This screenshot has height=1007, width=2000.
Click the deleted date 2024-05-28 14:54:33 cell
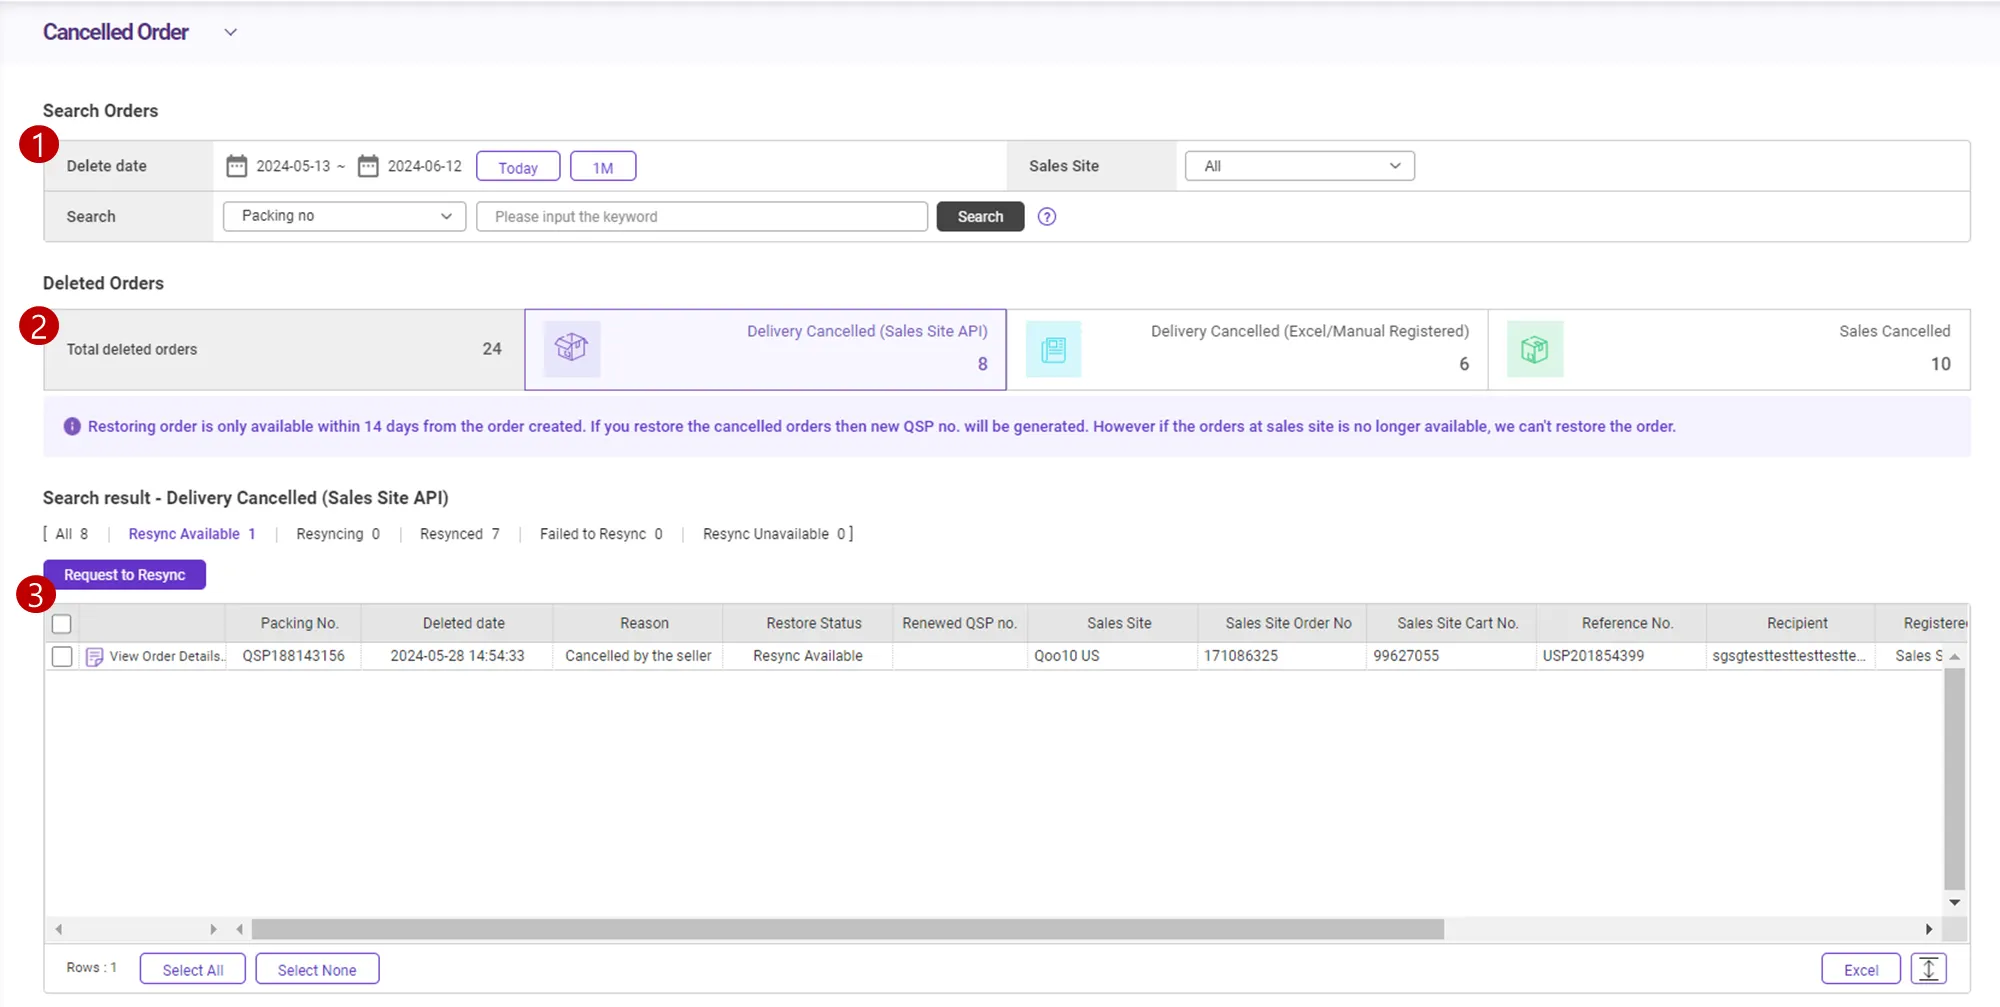click(457, 656)
